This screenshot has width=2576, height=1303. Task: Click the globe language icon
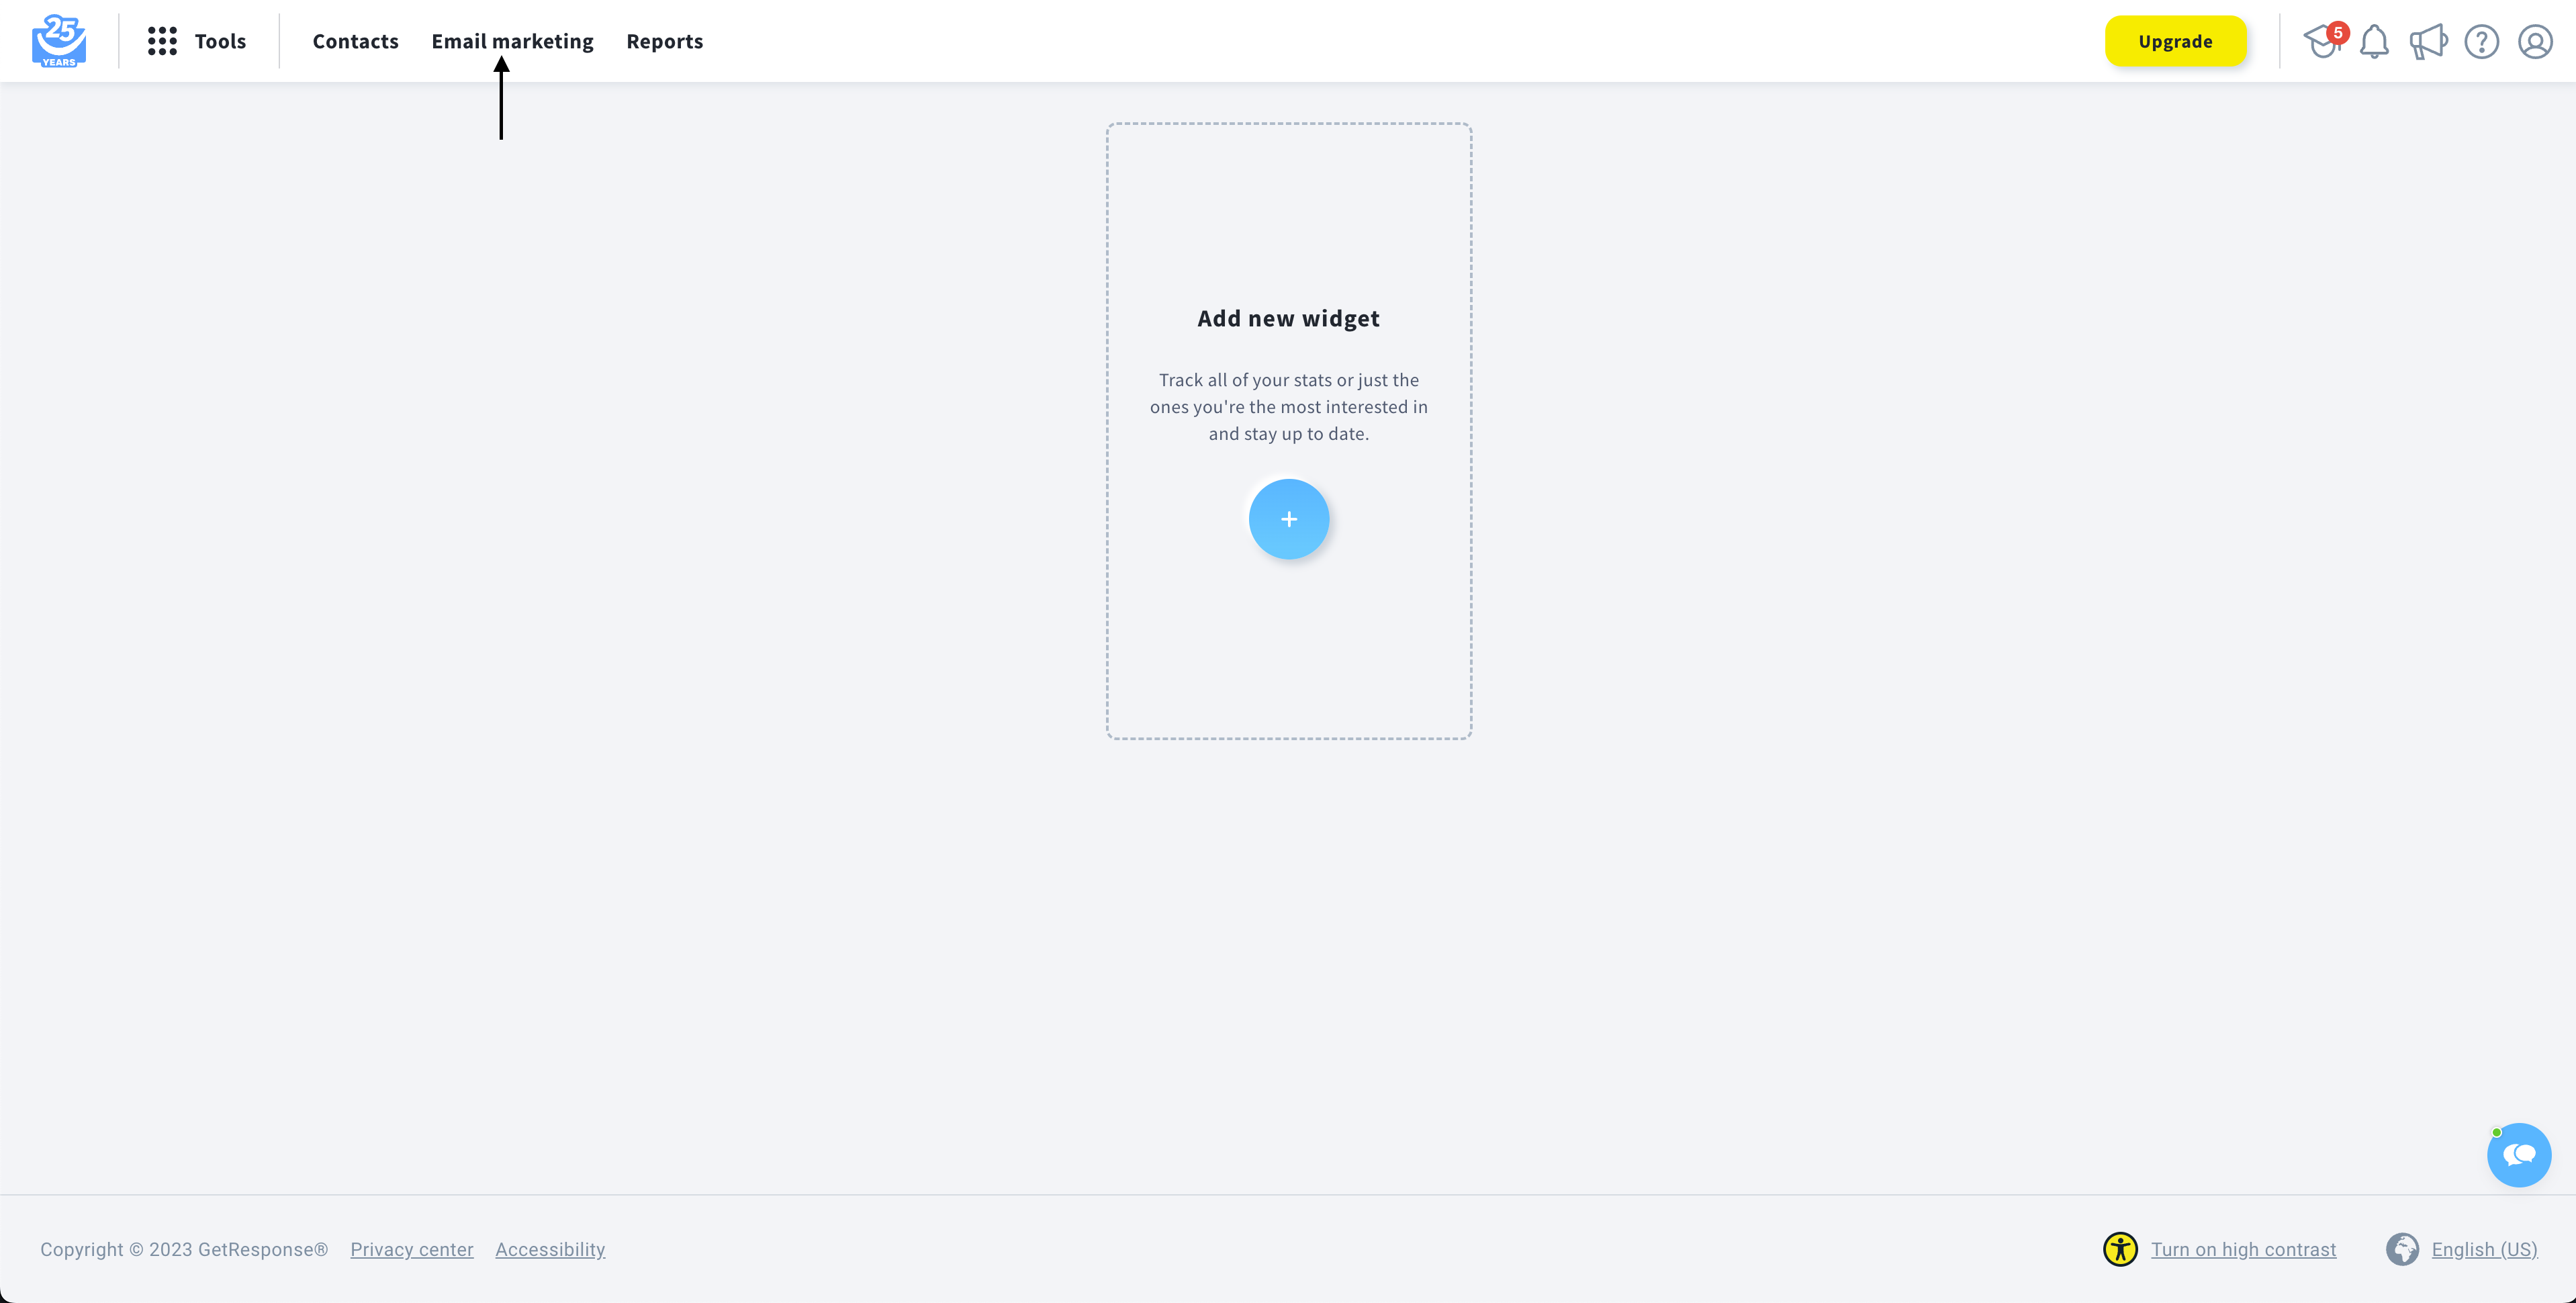(2402, 1249)
